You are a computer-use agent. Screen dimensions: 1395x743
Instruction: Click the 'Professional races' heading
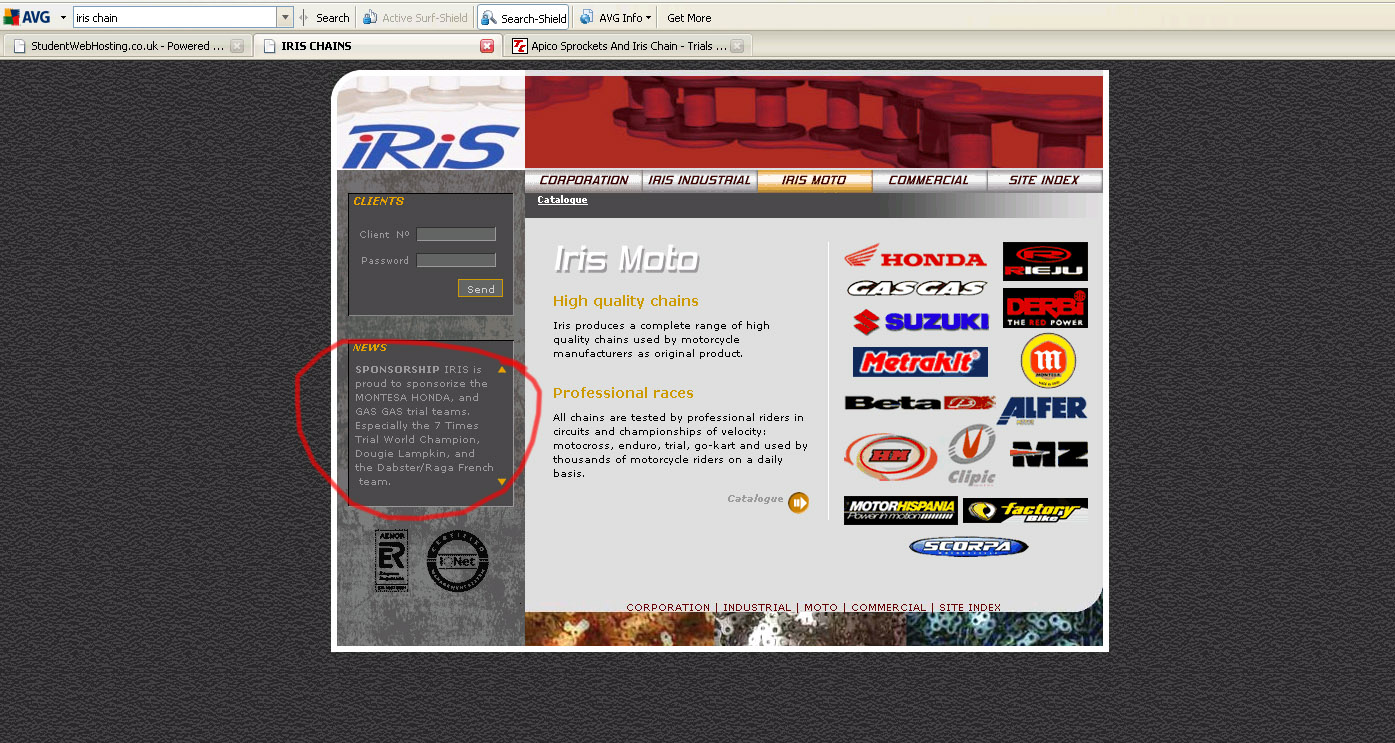(x=623, y=393)
